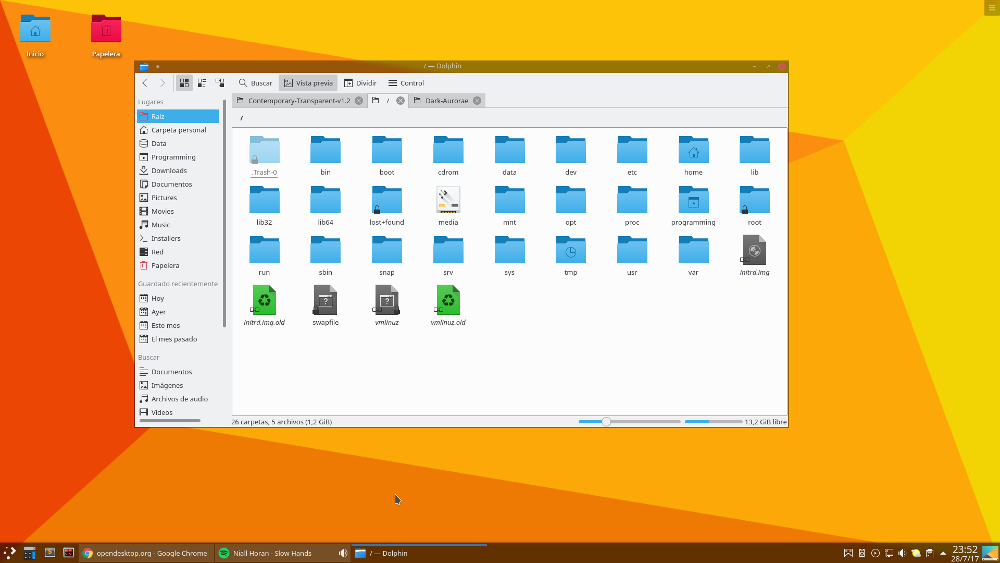Close the root '/' tab

click(x=401, y=101)
